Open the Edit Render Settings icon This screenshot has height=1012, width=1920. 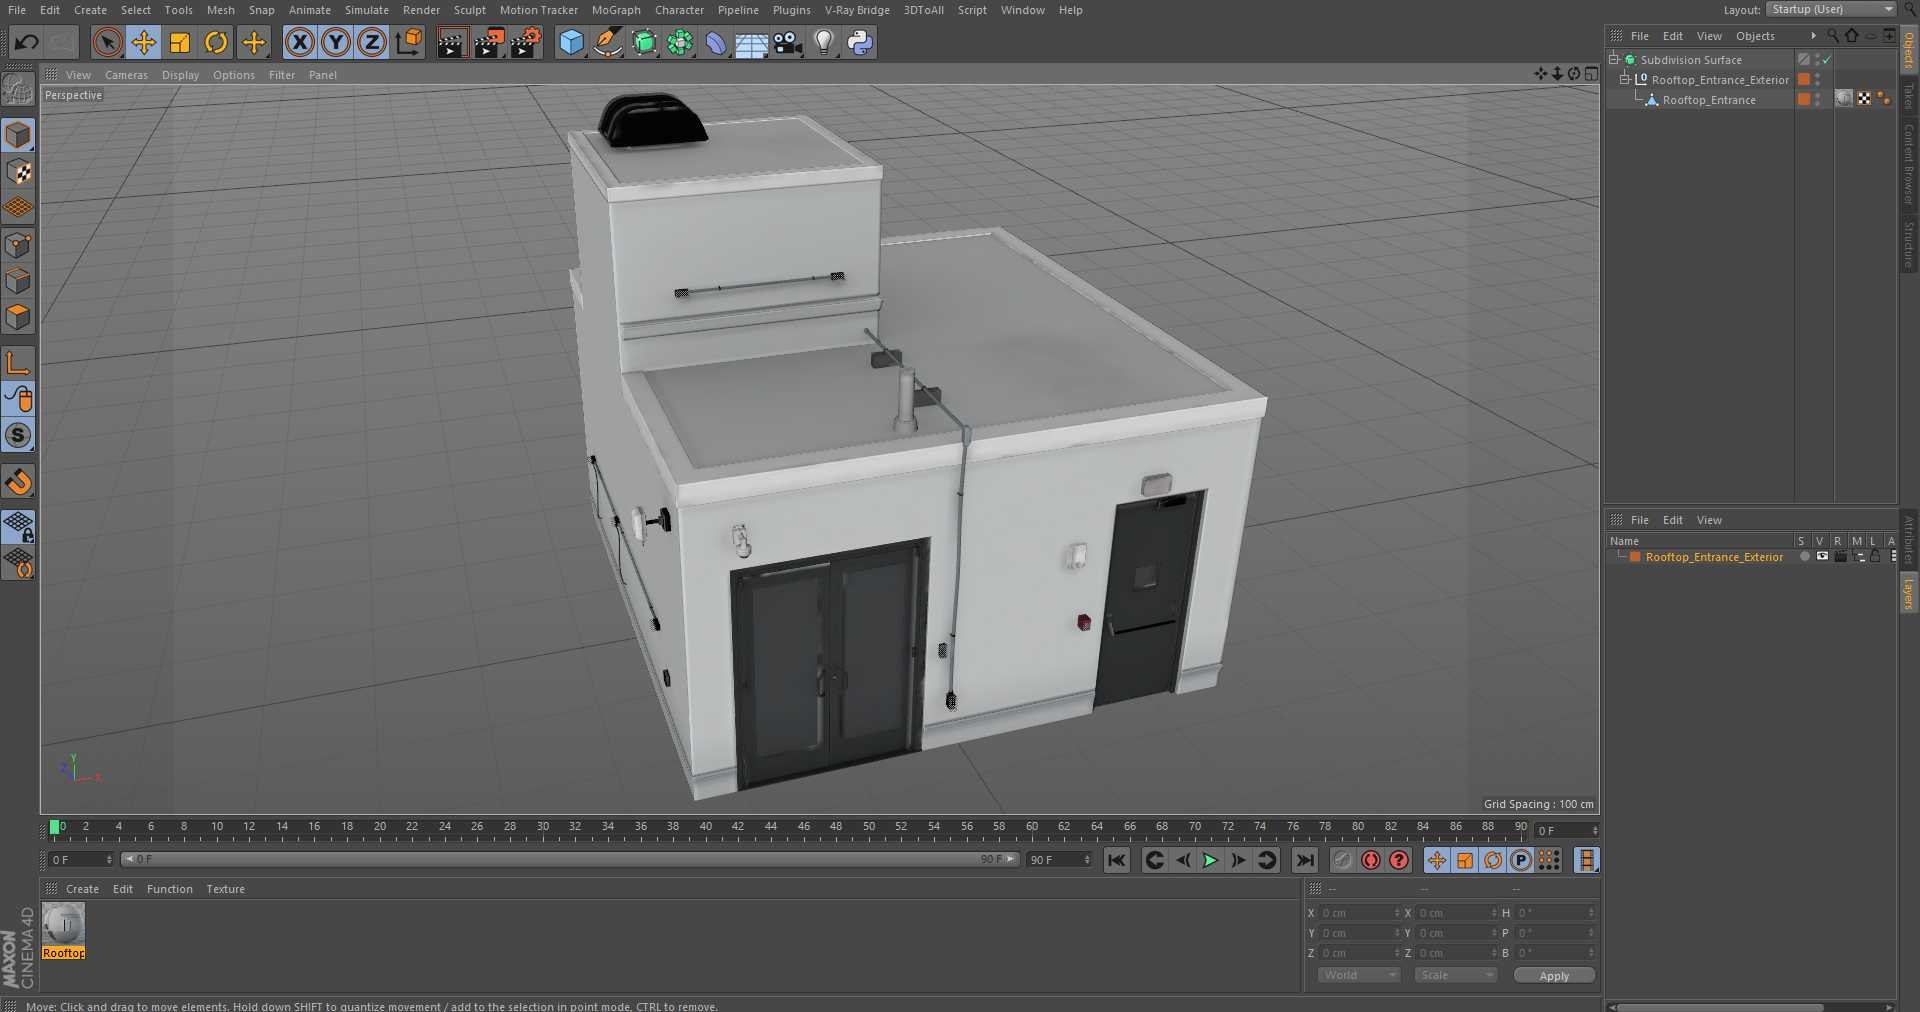point(526,42)
